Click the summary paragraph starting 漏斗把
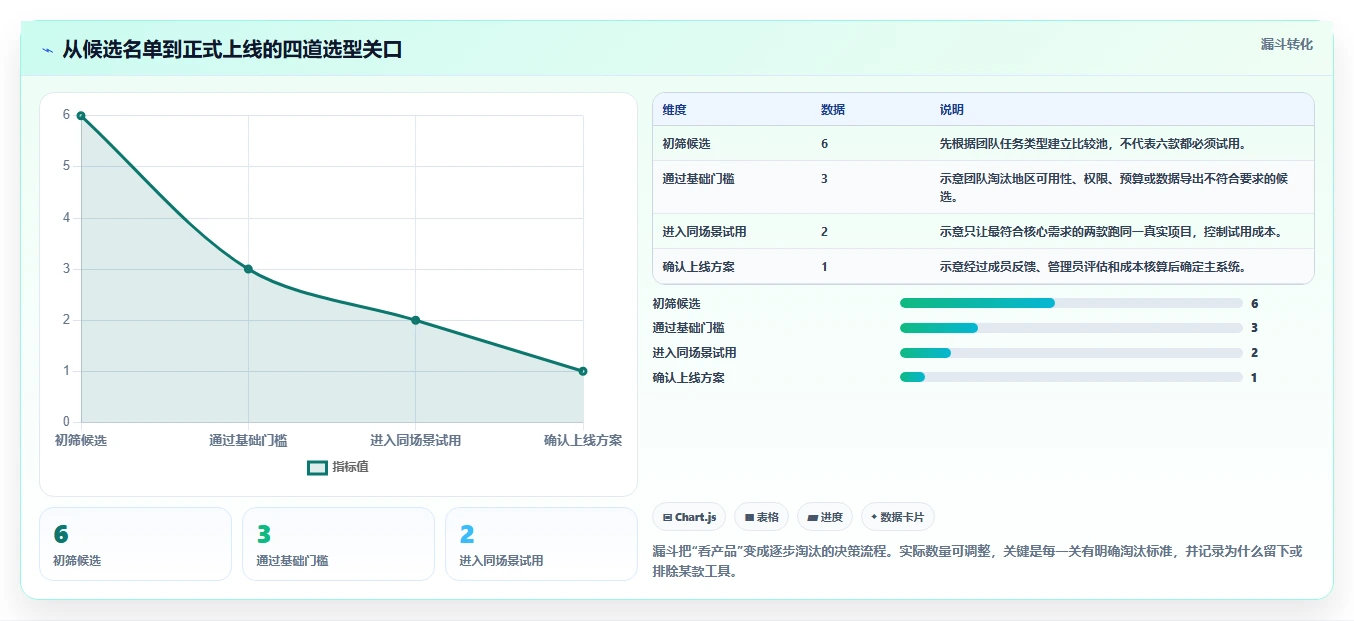This screenshot has height=621, width=1354. pos(977,562)
